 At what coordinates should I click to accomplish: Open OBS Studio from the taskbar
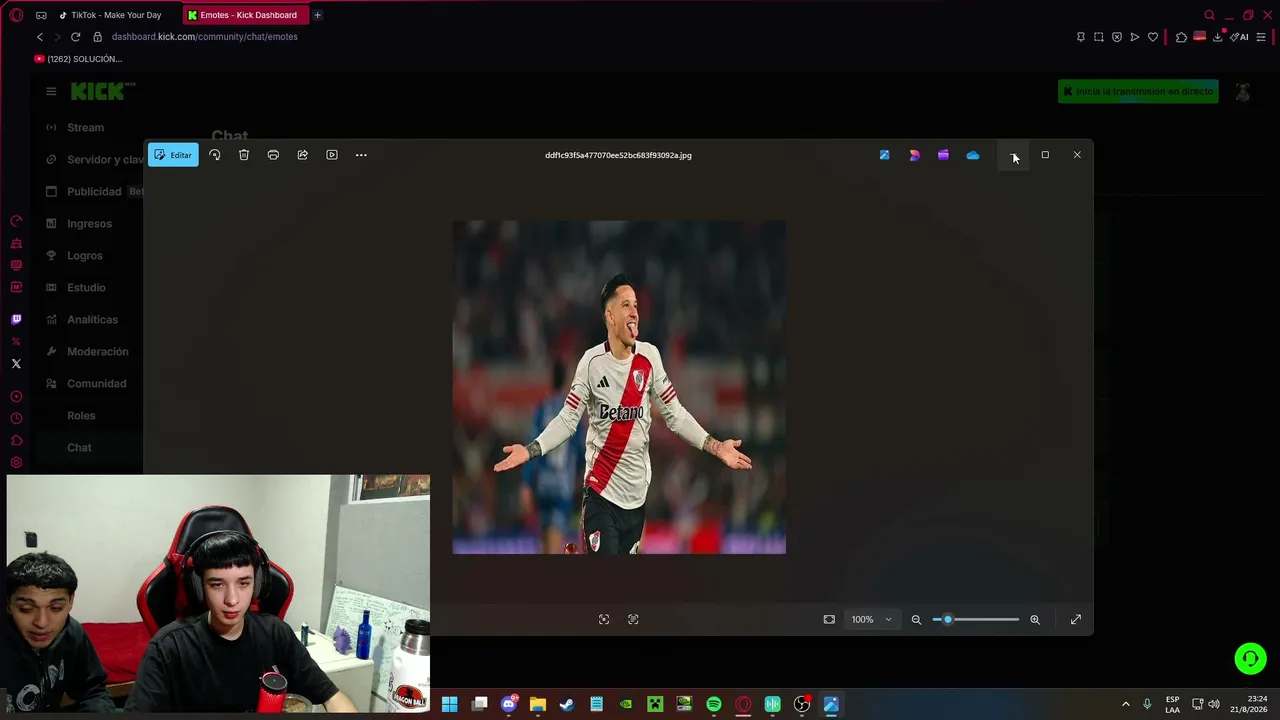click(802, 705)
